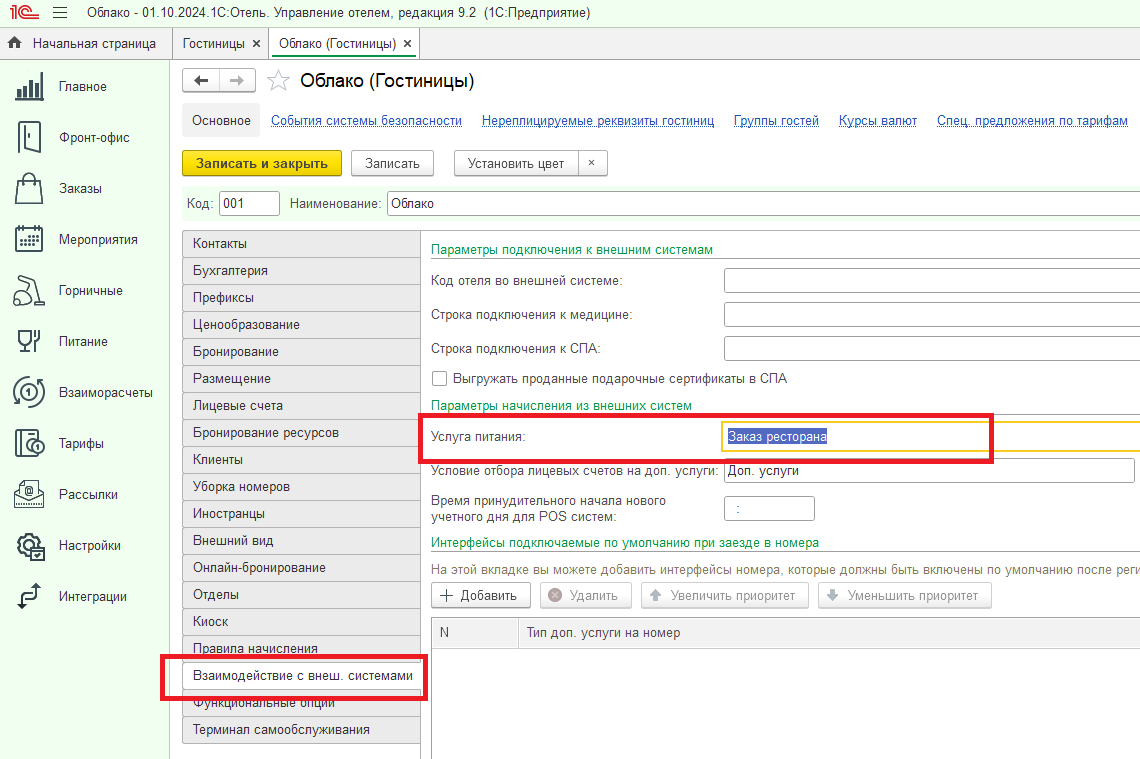Open Спец. предложения по тарифам link
Viewport: 1140px width, 759px height.
coord(1032,121)
